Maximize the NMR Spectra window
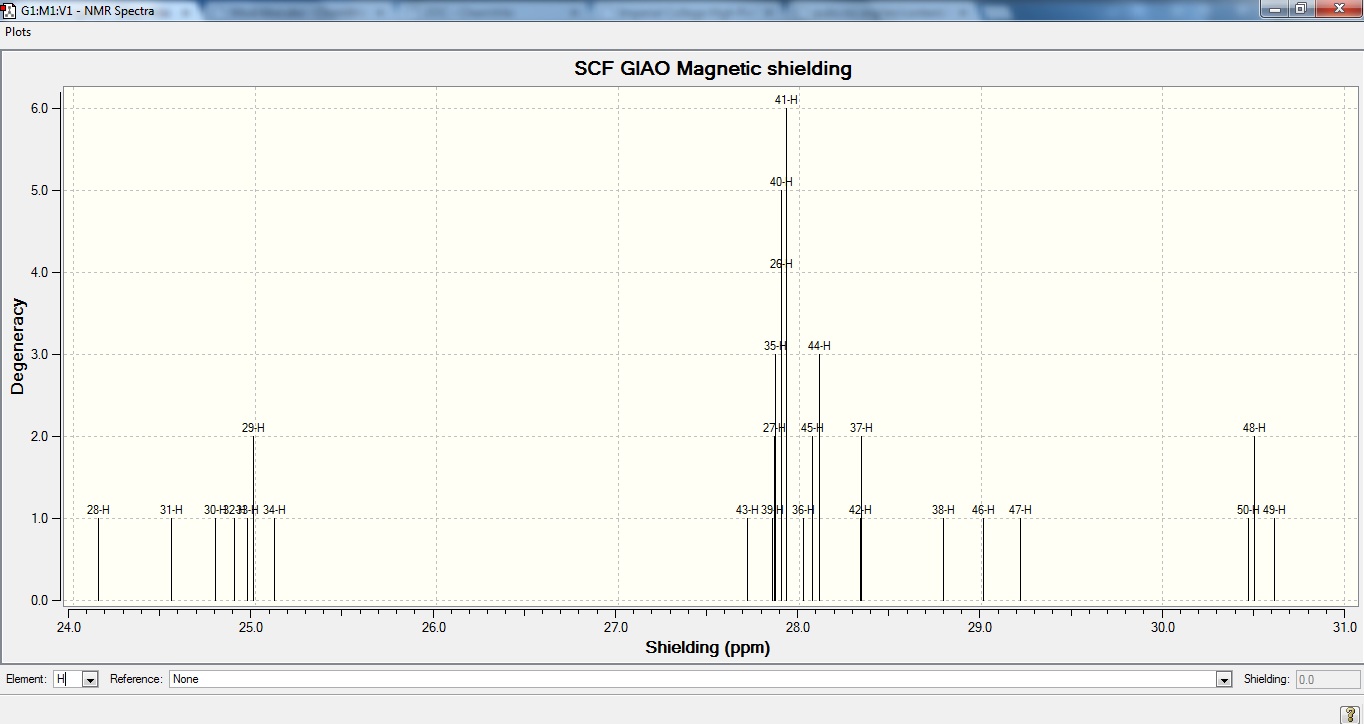 1300,9
